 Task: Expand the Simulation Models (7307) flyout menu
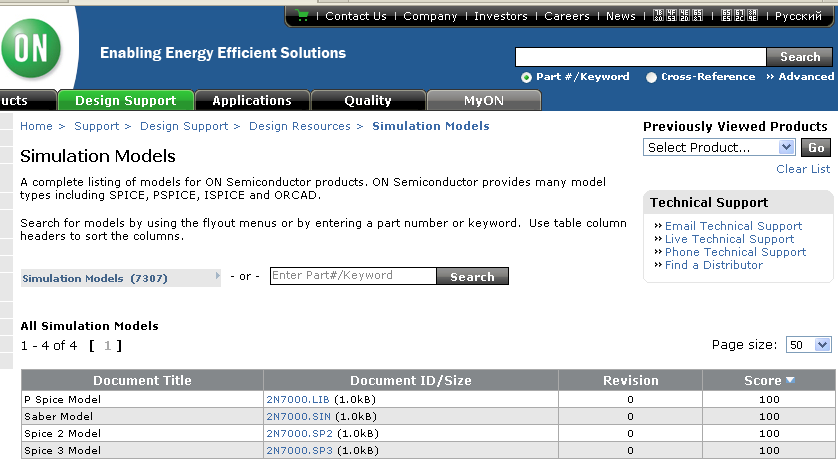tap(121, 278)
